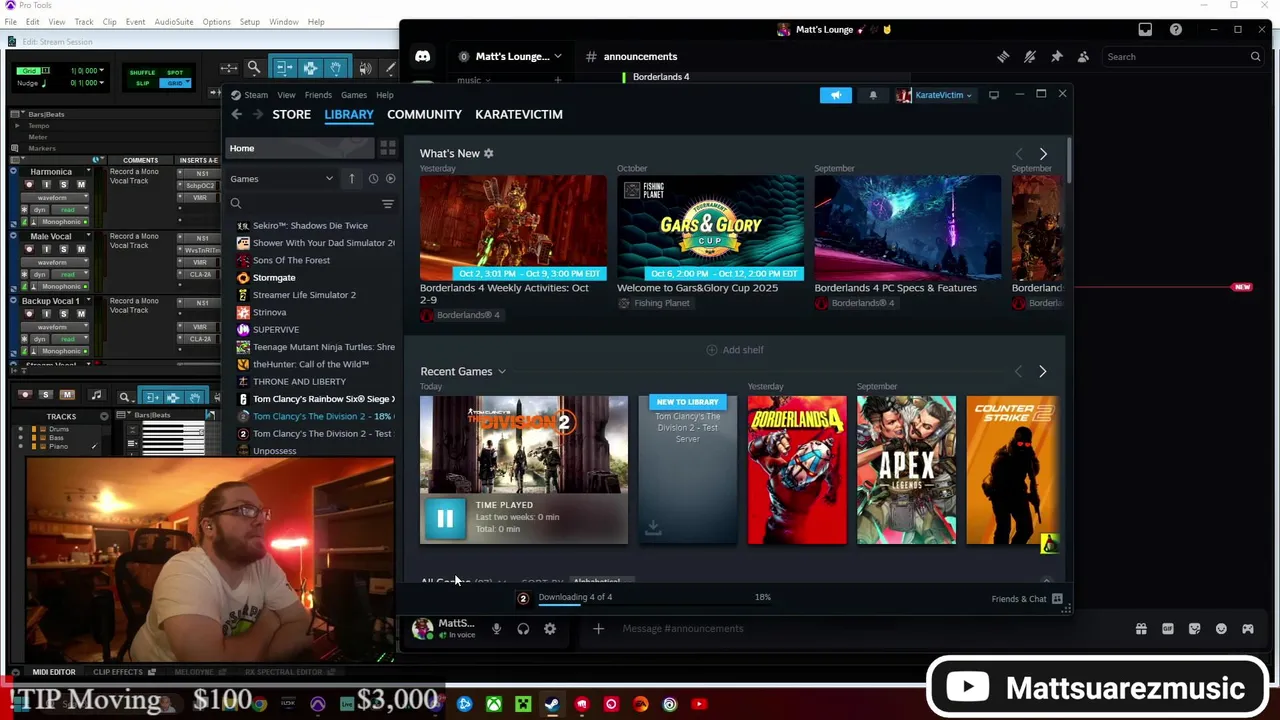Open the Discord inbox icon
The image size is (1280, 720).
click(1145, 30)
